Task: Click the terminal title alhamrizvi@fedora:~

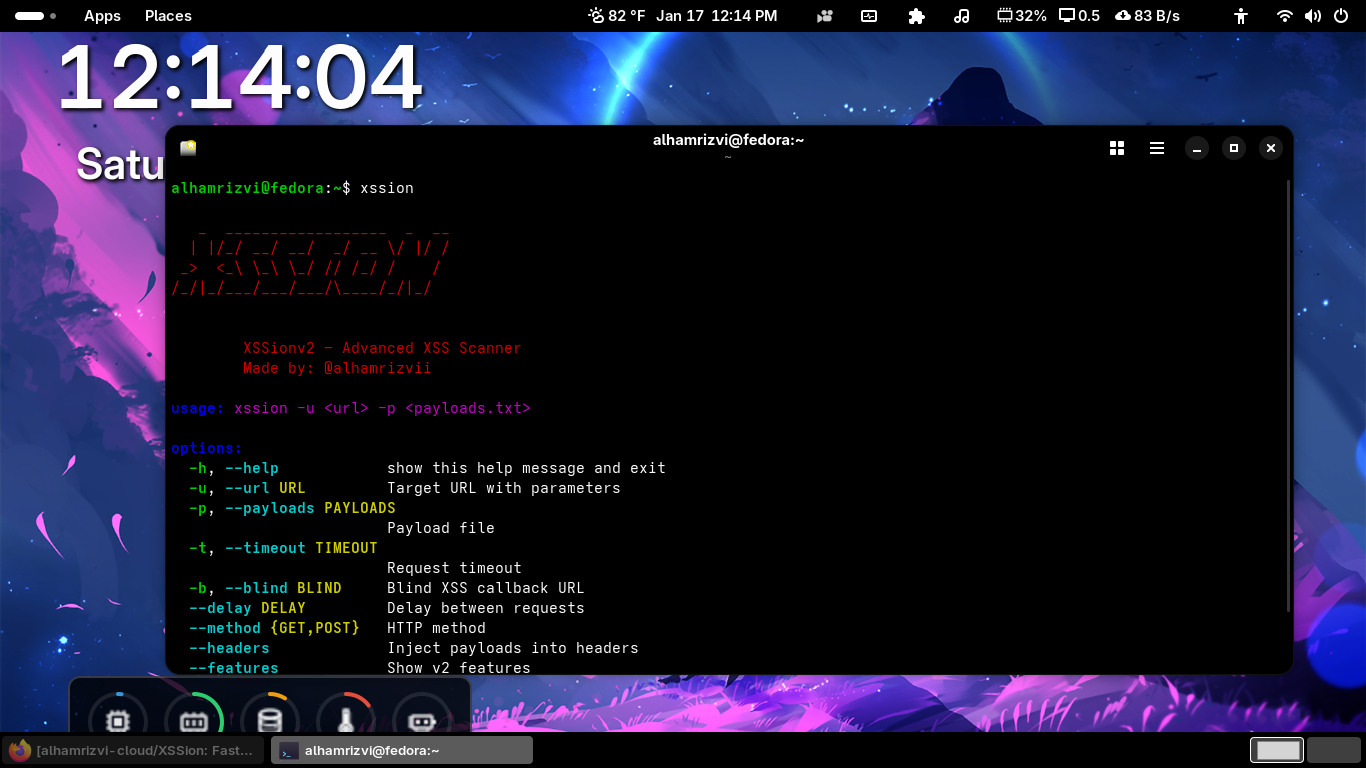Action: [x=728, y=140]
